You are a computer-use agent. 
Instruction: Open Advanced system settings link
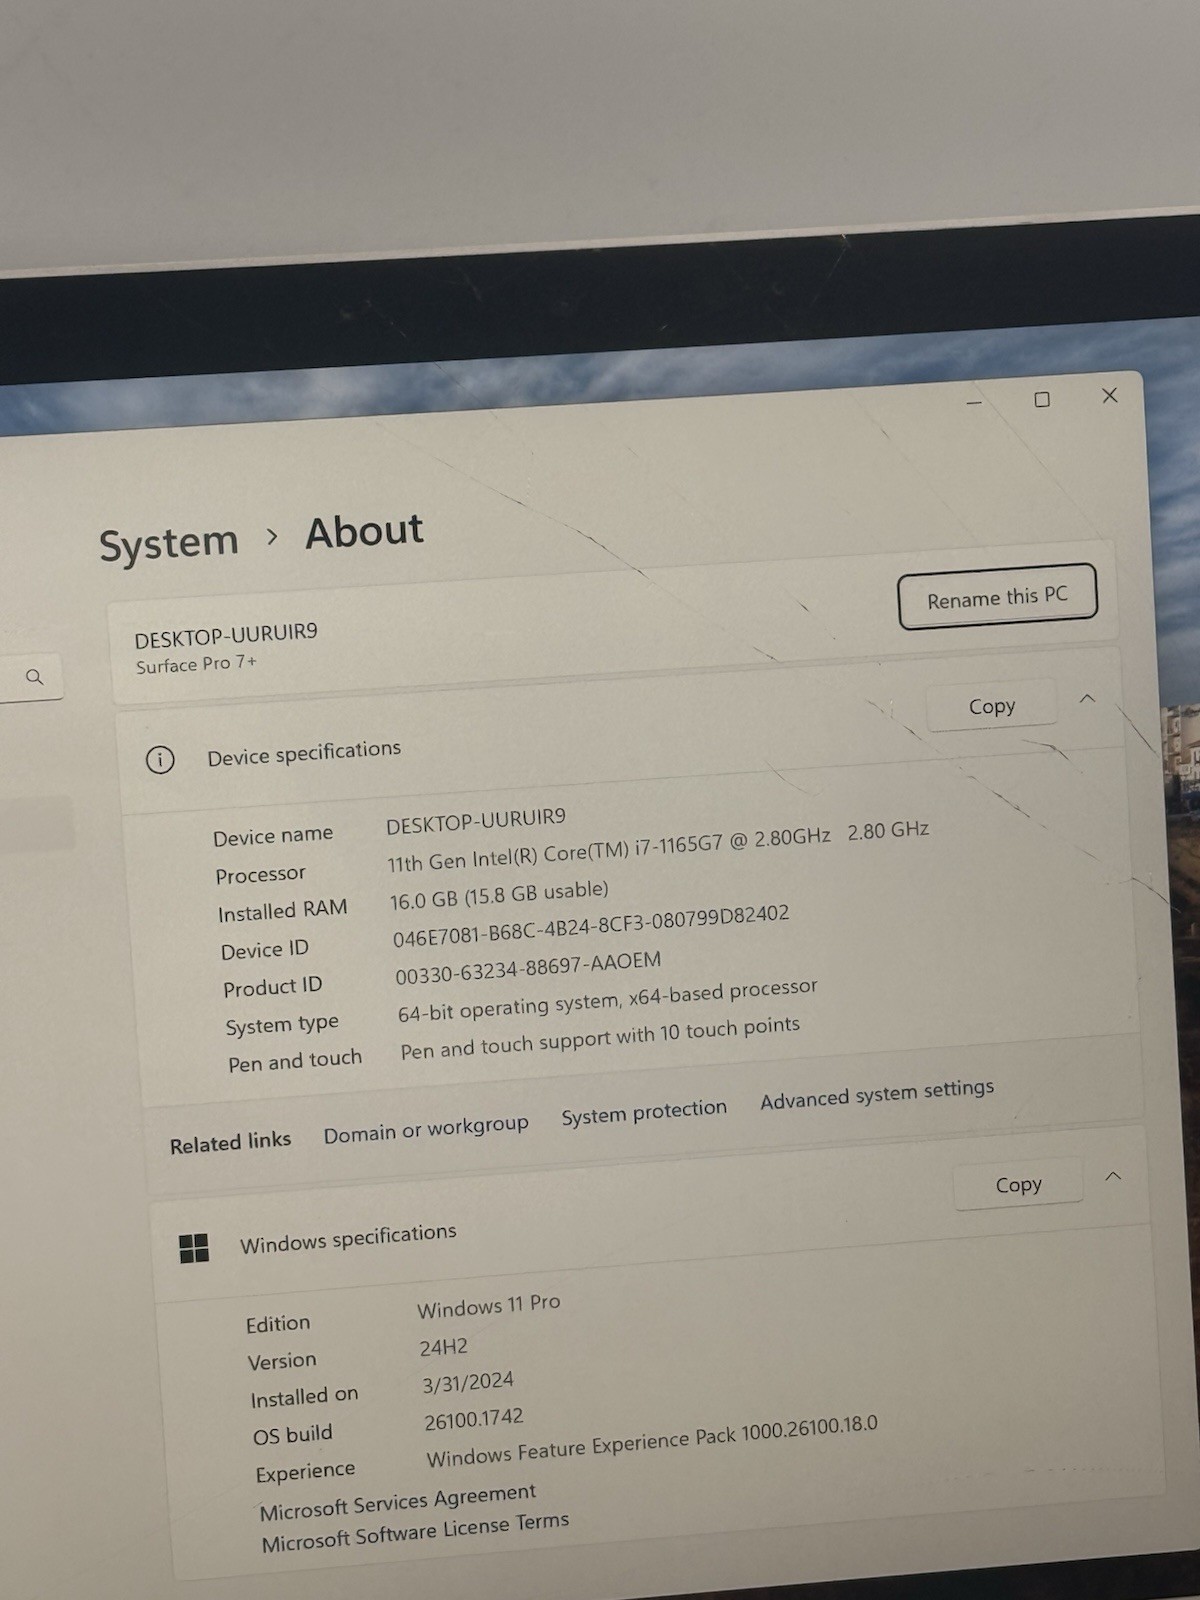[x=877, y=1094]
